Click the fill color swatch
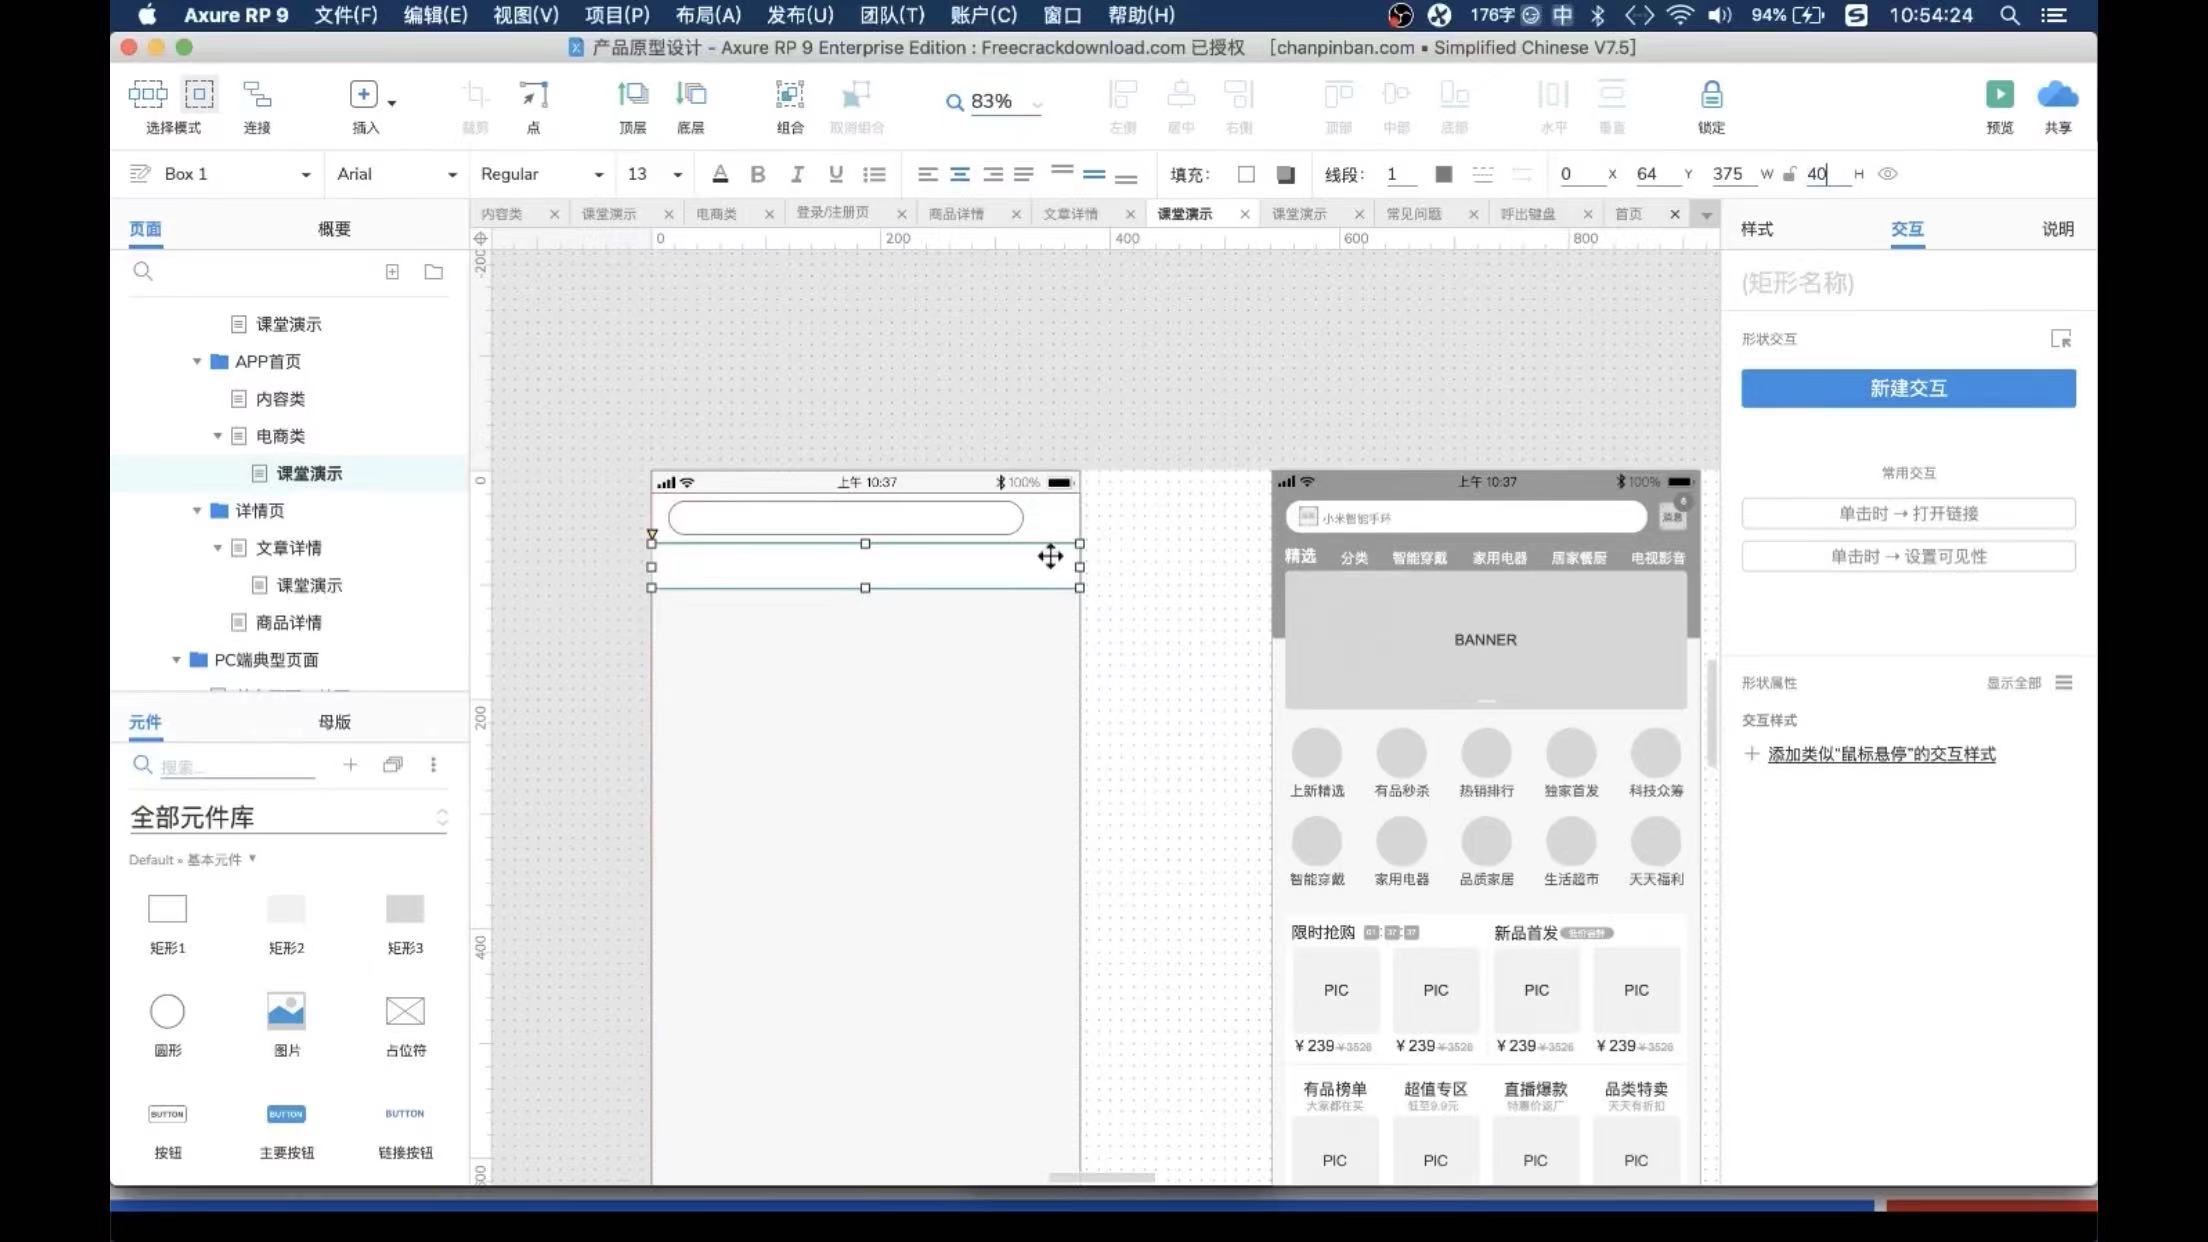 click(x=1246, y=174)
